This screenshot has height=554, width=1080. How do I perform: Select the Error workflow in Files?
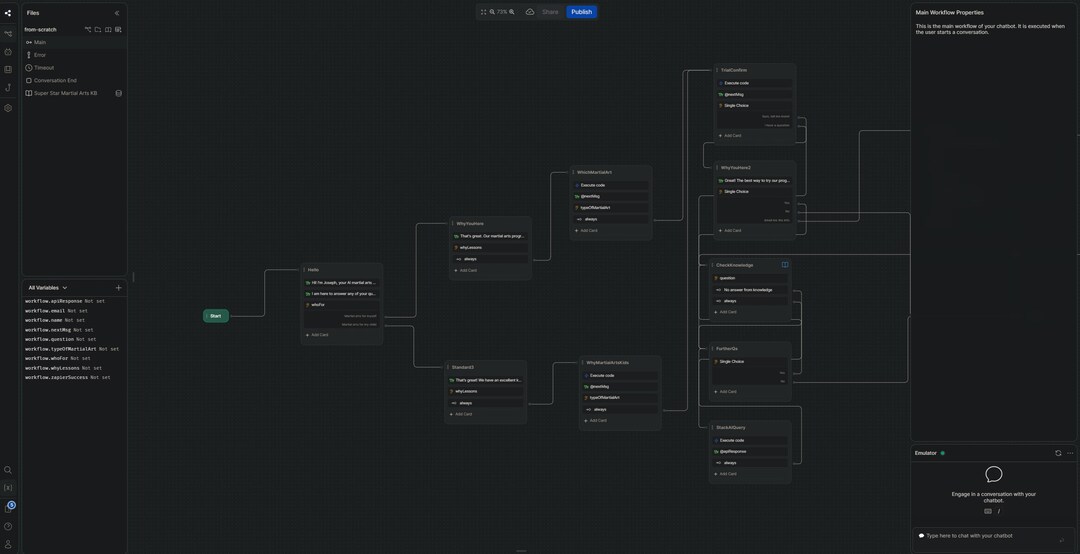pos(74,55)
